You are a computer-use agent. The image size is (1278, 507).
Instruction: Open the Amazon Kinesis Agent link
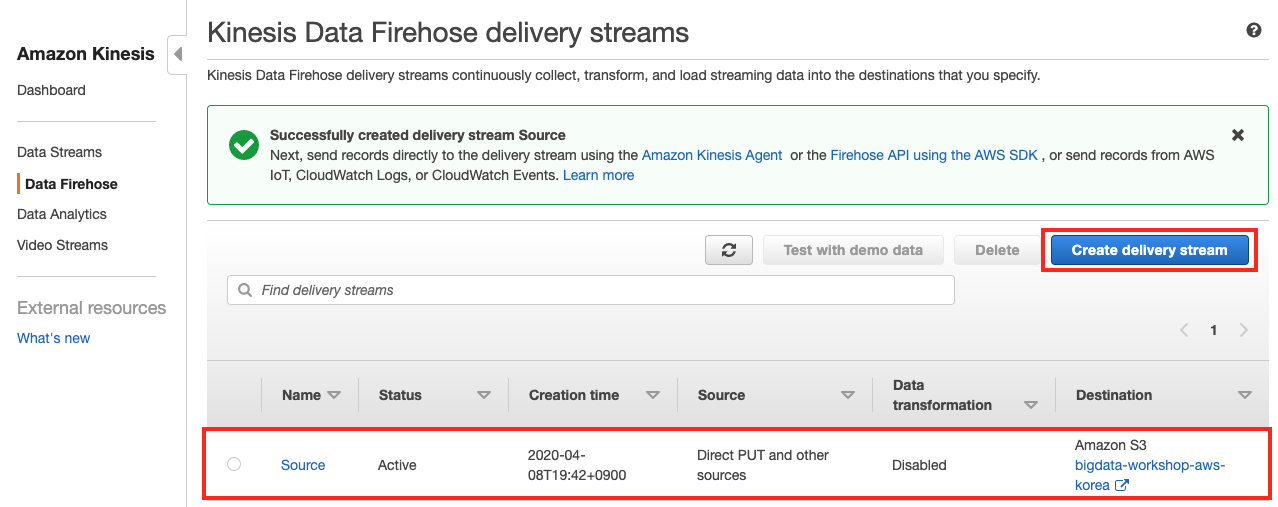712,155
